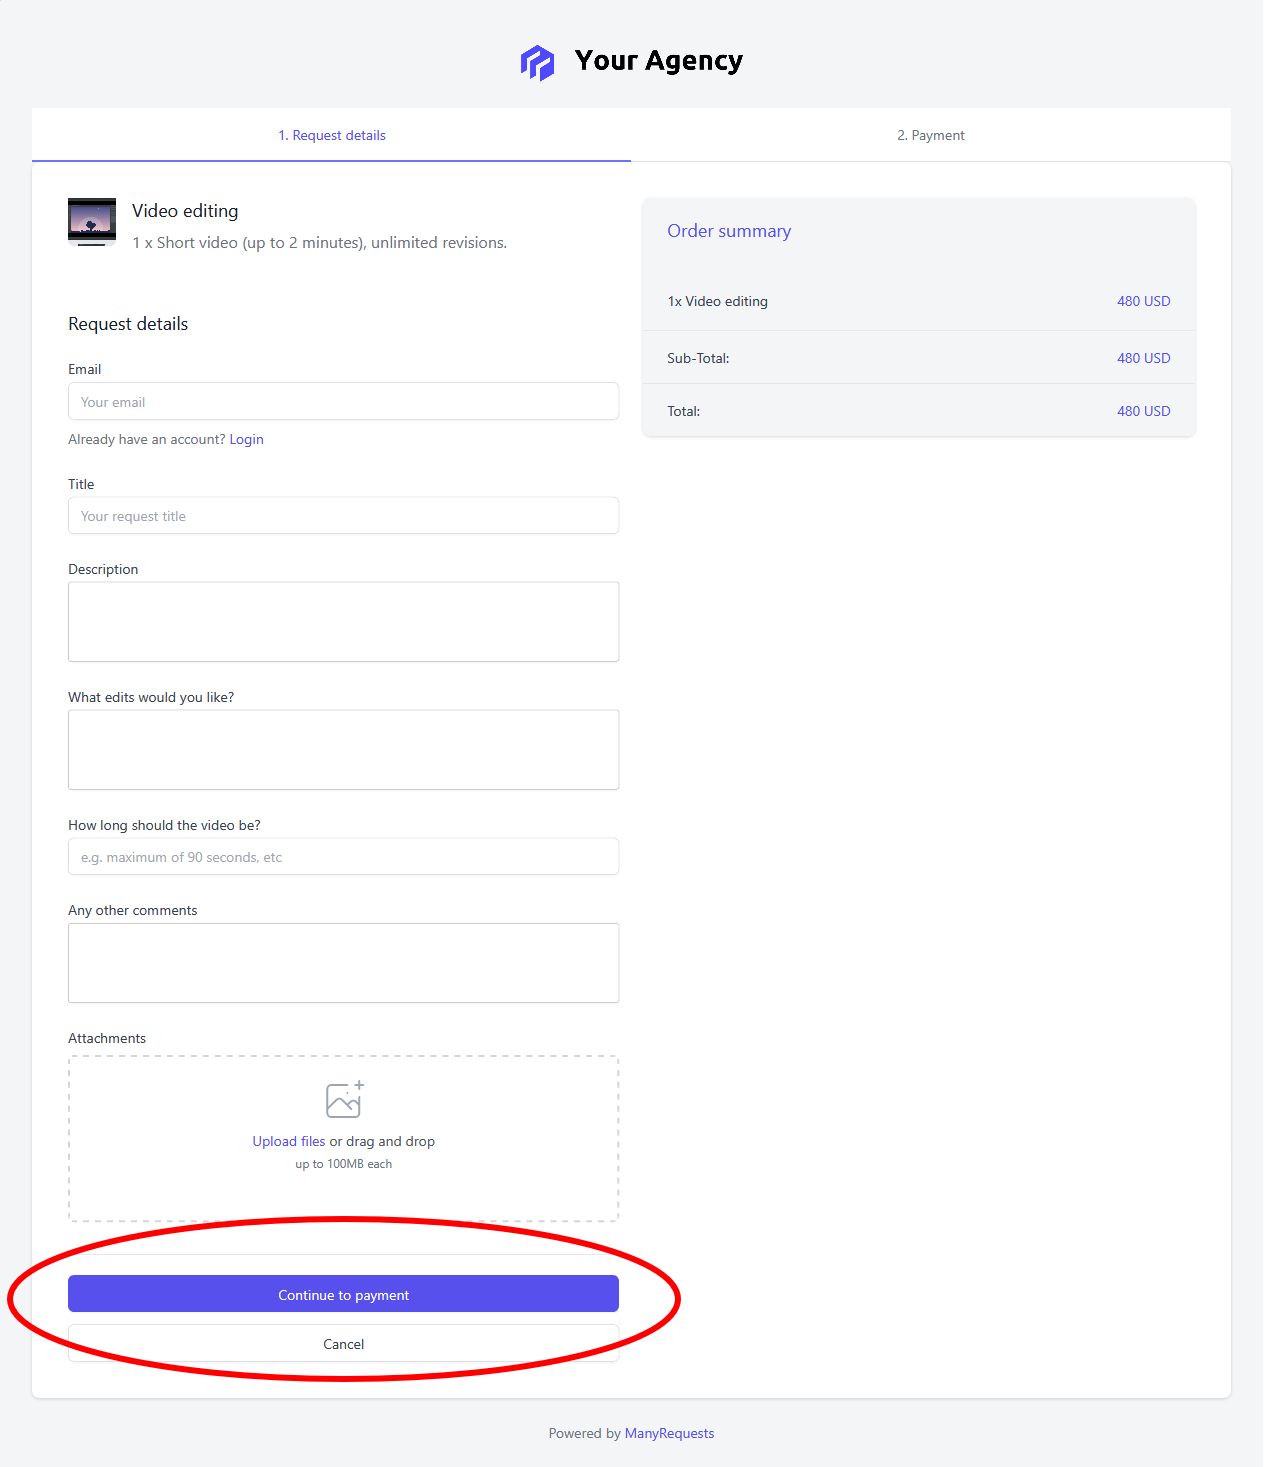Click the image upload icon in Attachments
The image size is (1280, 1467).
coord(345,1099)
